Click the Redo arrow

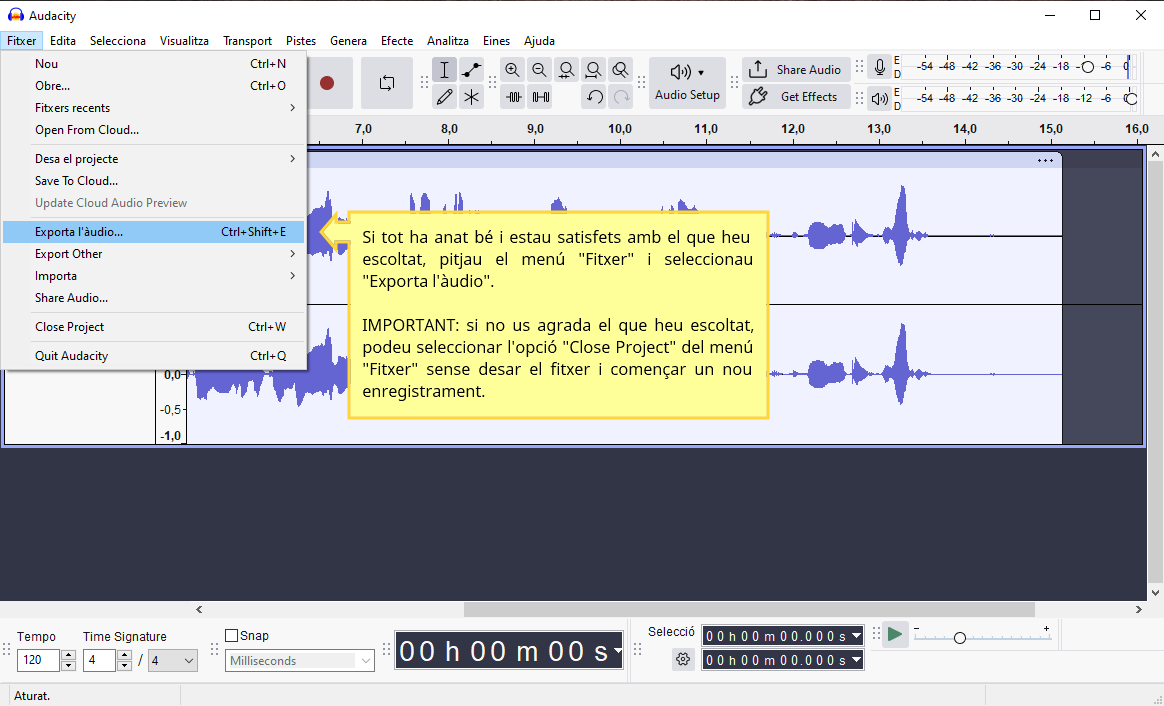[x=621, y=97]
